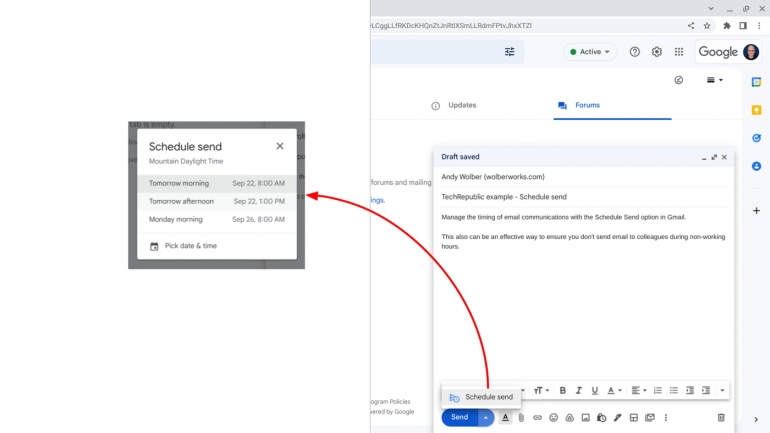The height and width of the screenshot is (433, 770).
Task: Expand more formatting options arrow
Action: tap(722, 390)
